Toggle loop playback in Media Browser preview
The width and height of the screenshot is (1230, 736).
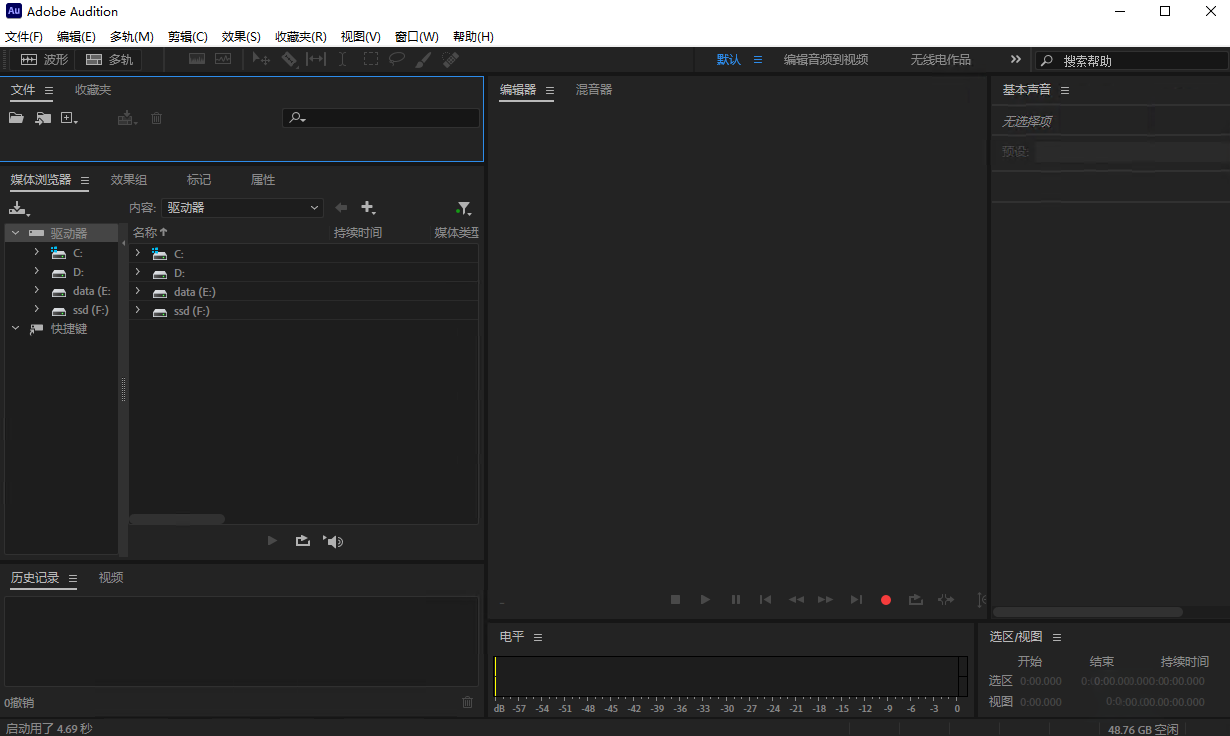point(302,541)
